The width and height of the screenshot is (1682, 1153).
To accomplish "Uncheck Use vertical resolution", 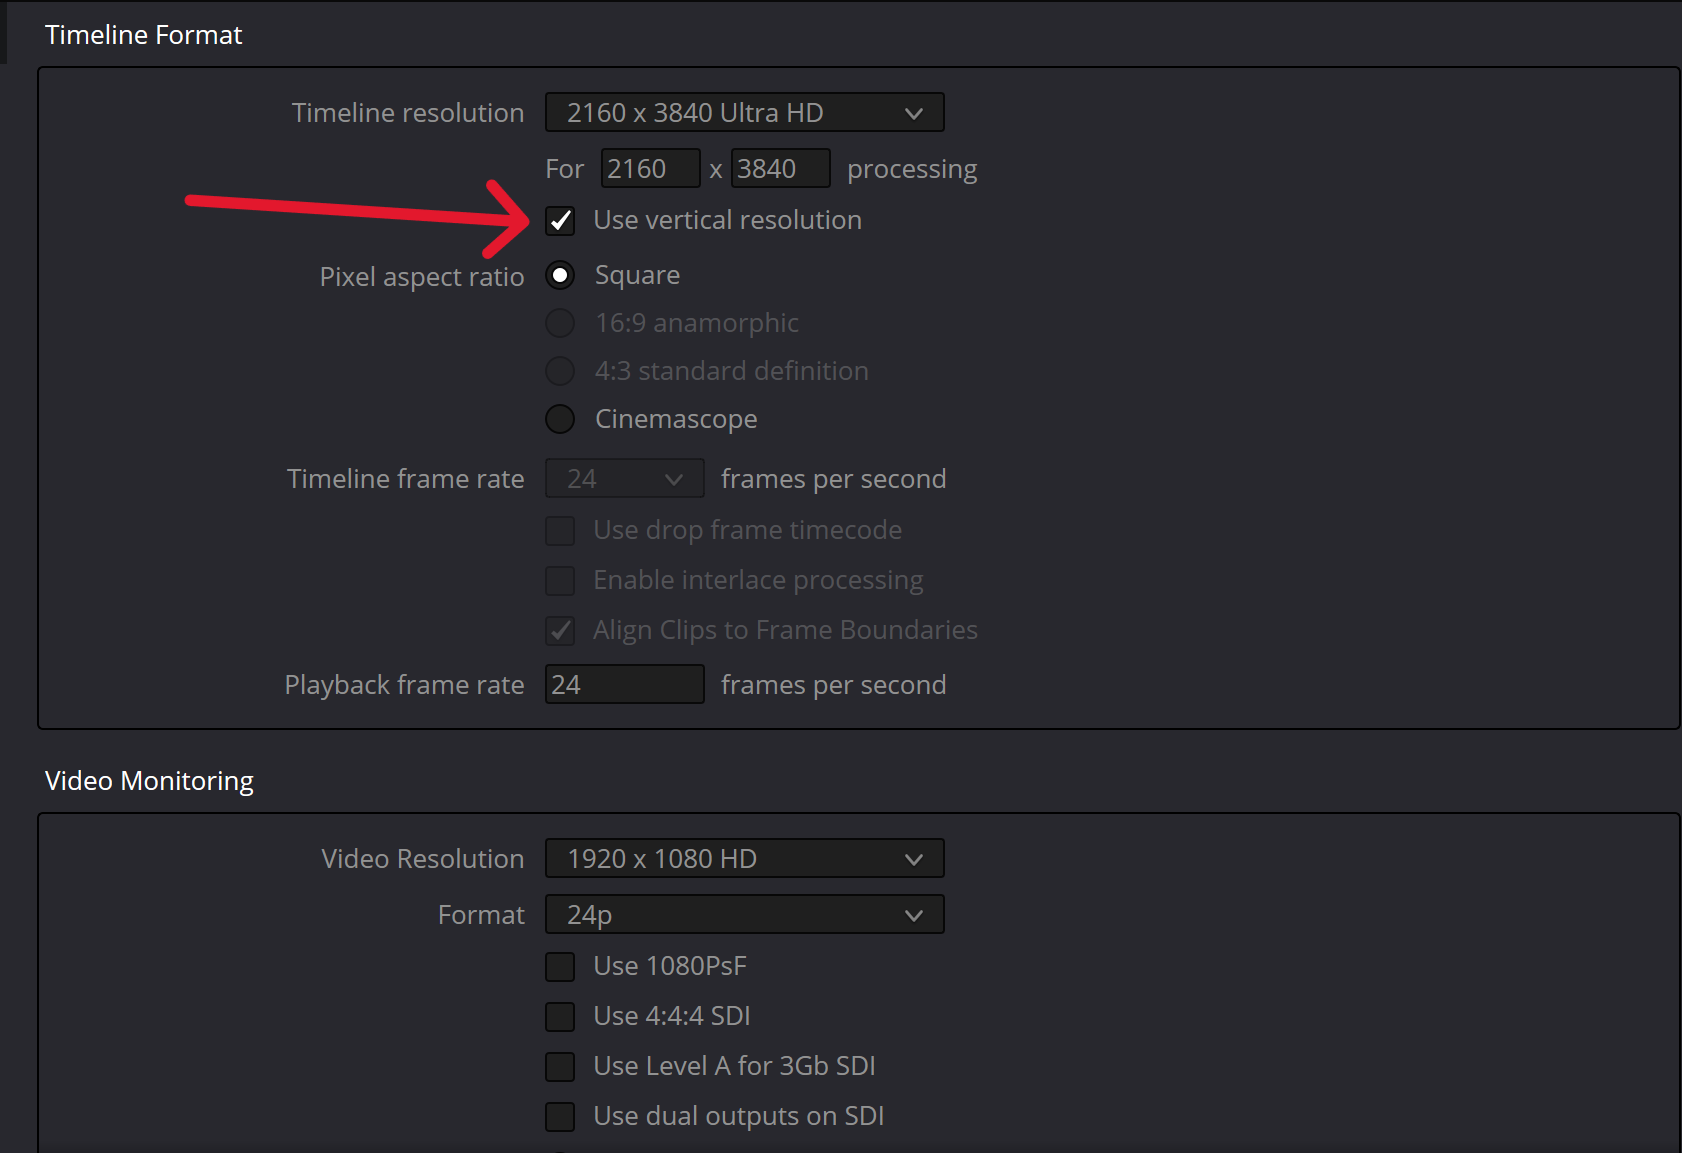I will [560, 220].
